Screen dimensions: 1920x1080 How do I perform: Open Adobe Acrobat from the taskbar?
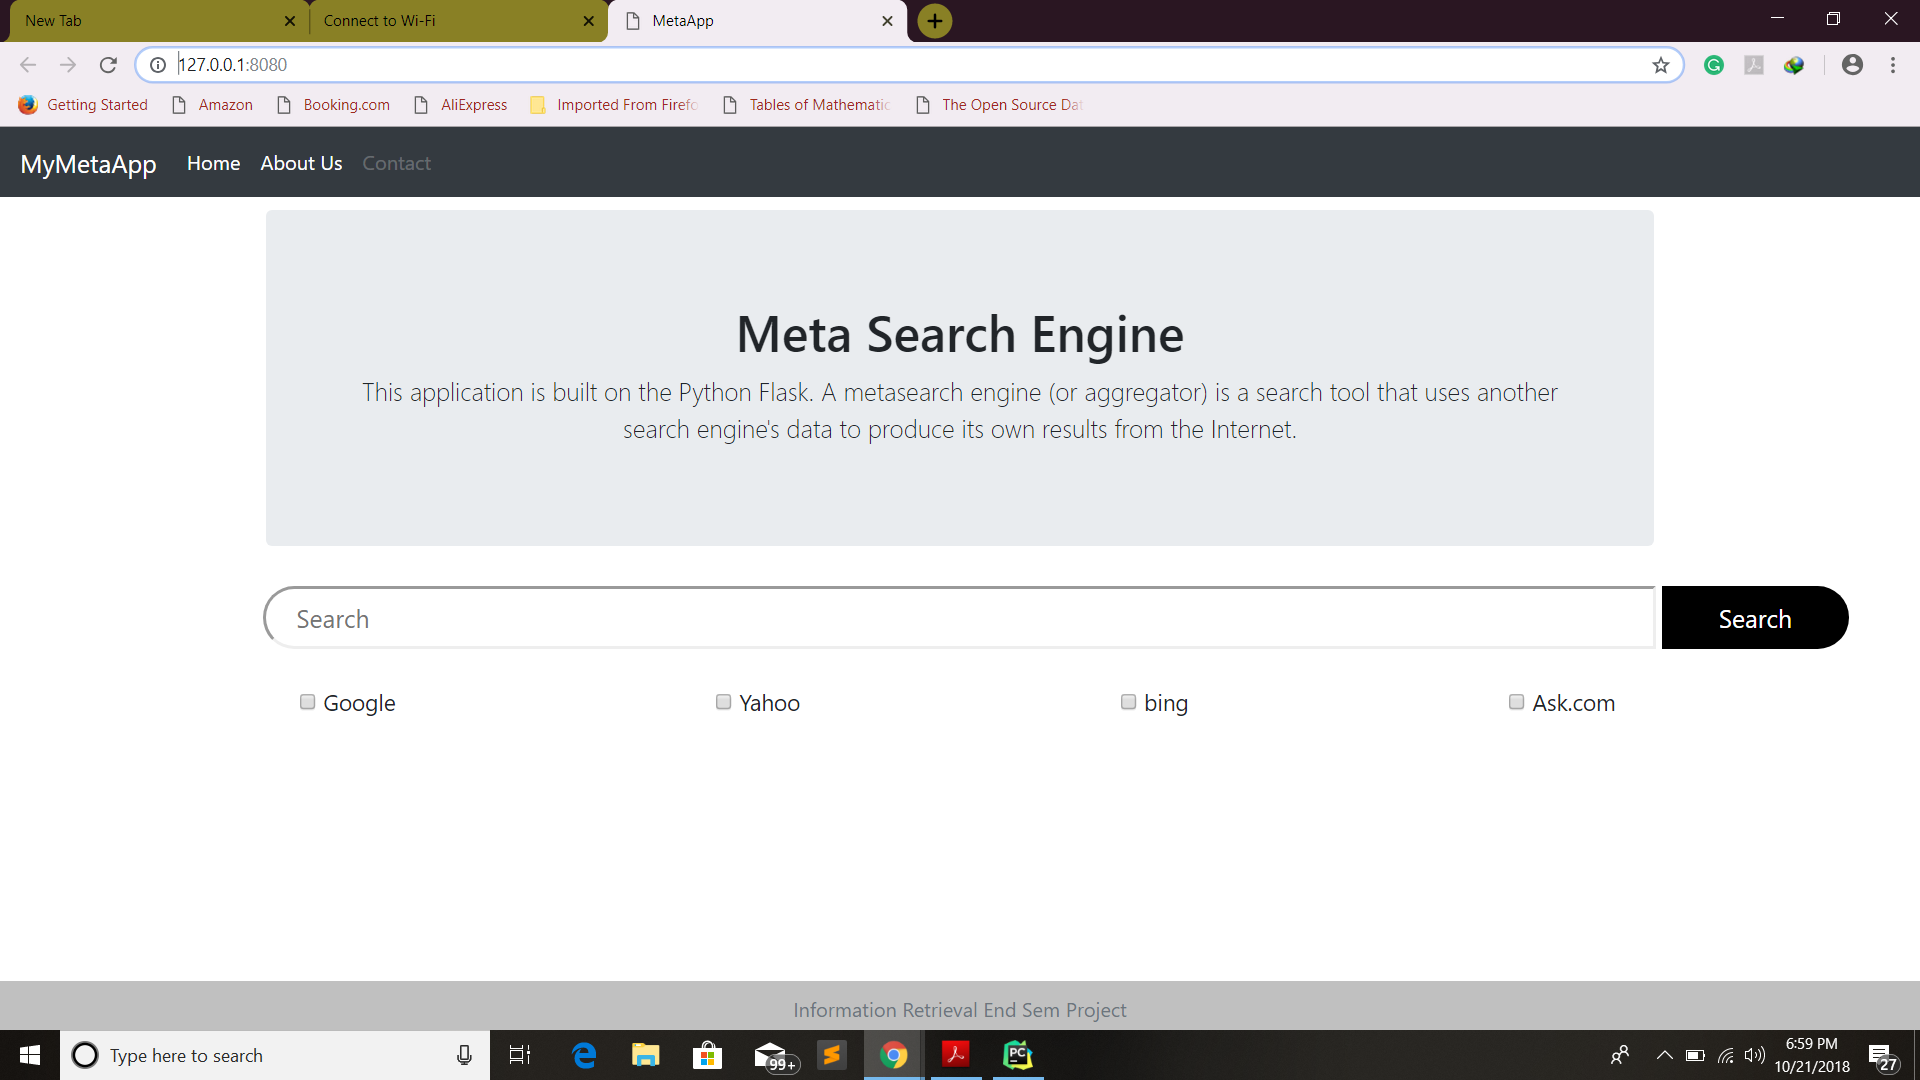[956, 1055]
